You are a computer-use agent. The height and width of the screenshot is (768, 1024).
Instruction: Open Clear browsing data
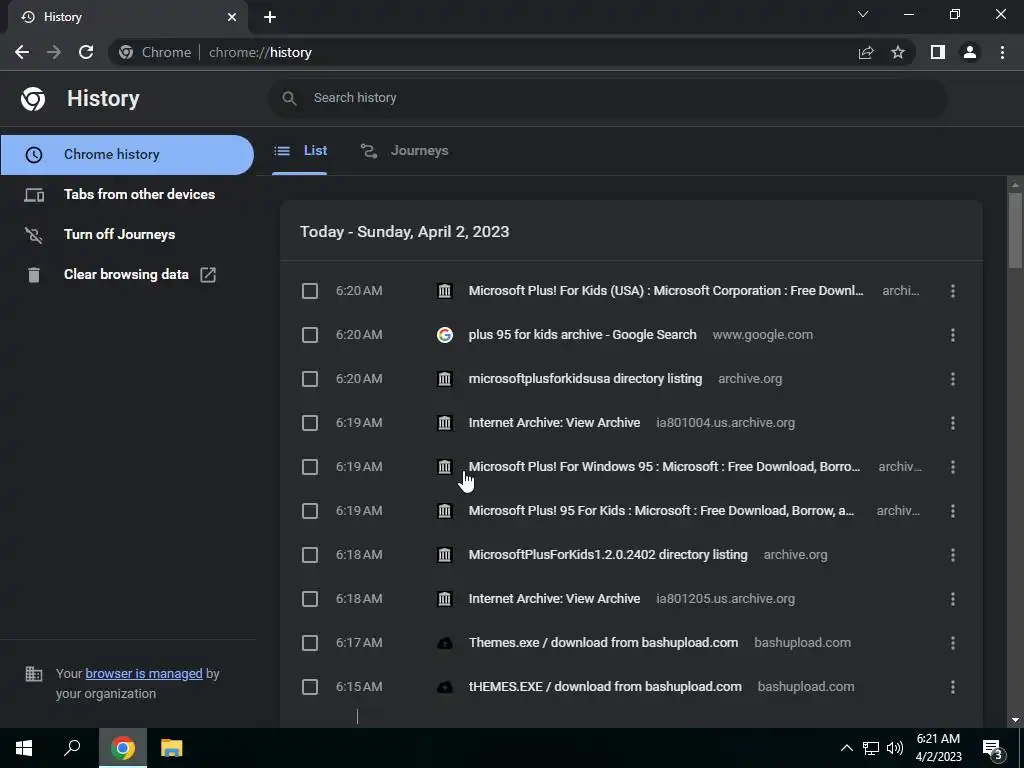pos(127,274)
